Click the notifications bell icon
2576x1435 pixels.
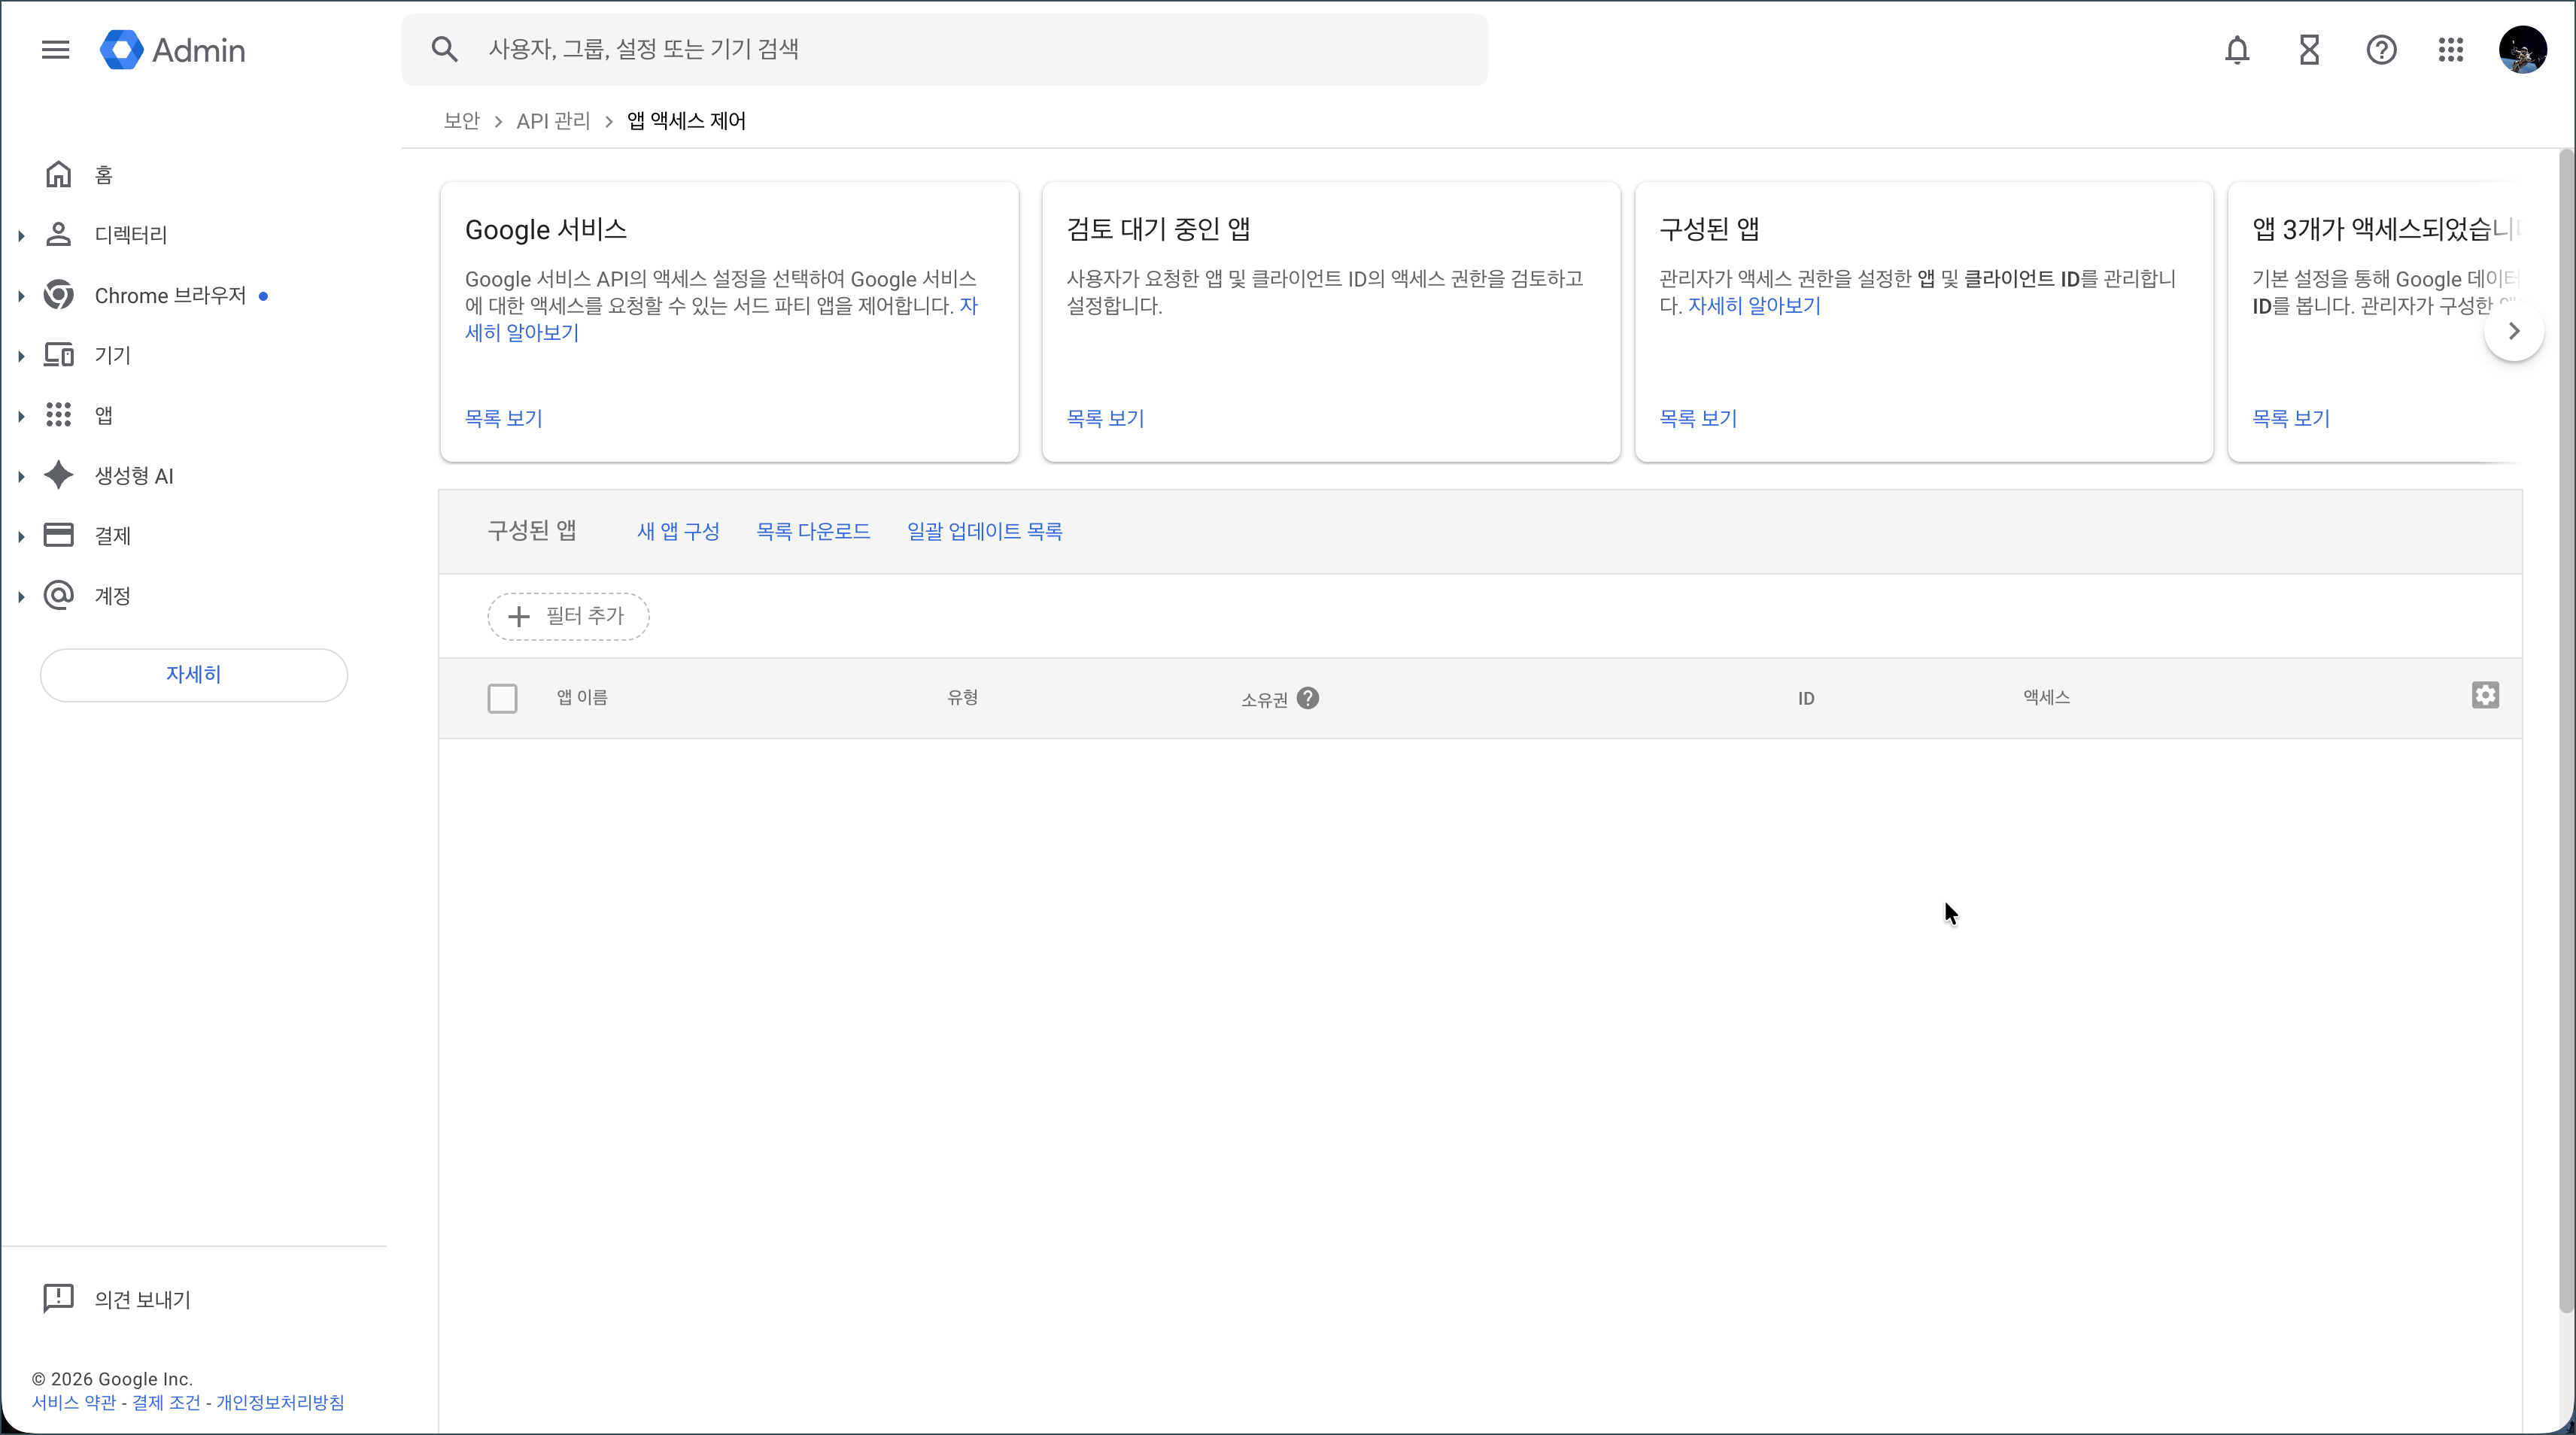[x=2237, y=50]
